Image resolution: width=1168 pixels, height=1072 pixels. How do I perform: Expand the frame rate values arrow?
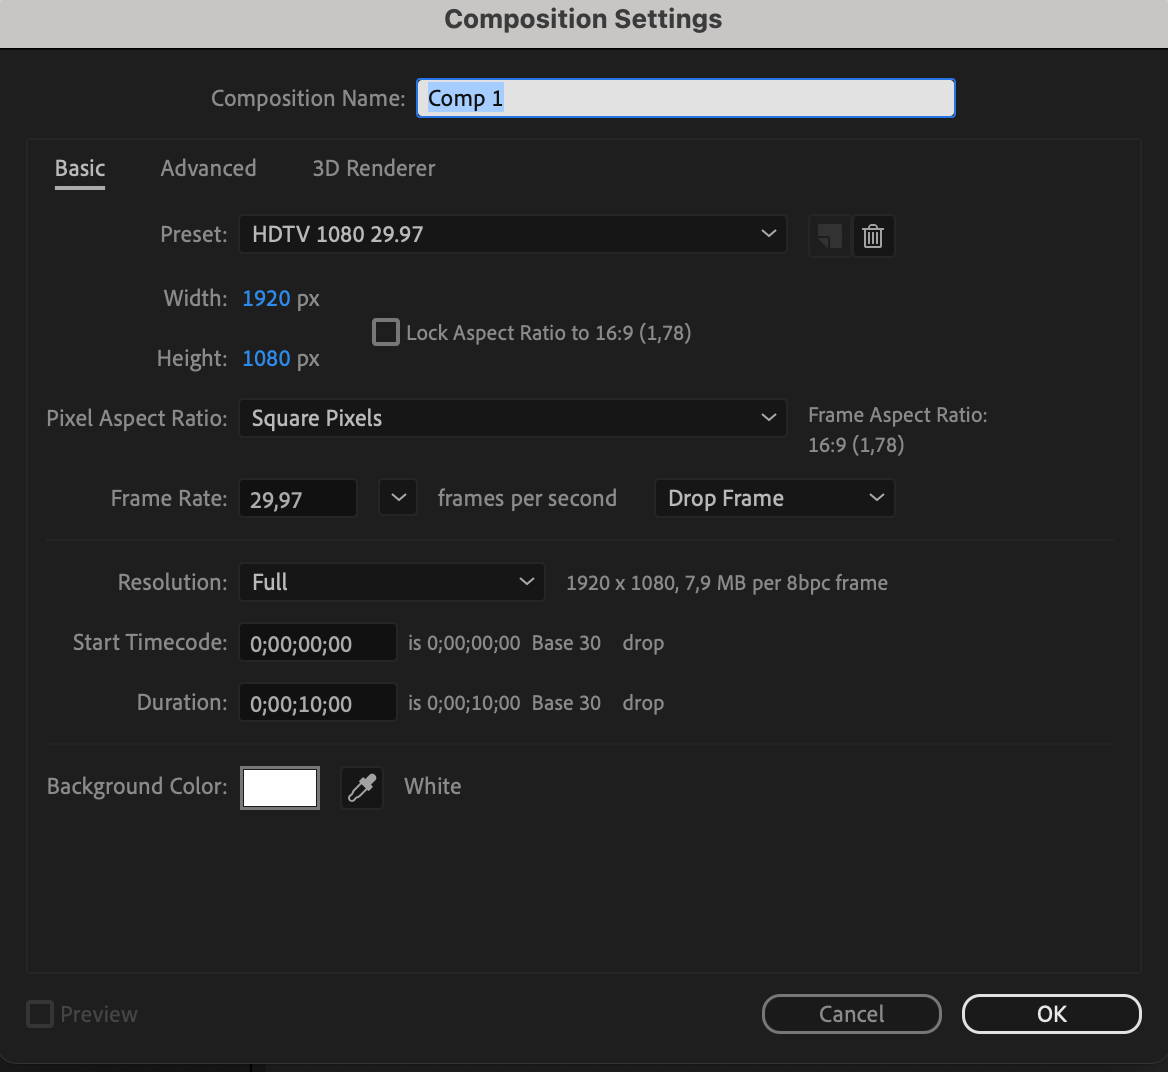click(x=398, y=498)
